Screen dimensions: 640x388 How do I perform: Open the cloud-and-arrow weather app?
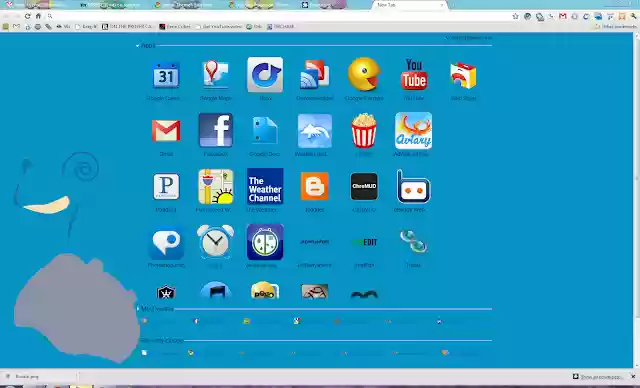(x=314, y=131)
